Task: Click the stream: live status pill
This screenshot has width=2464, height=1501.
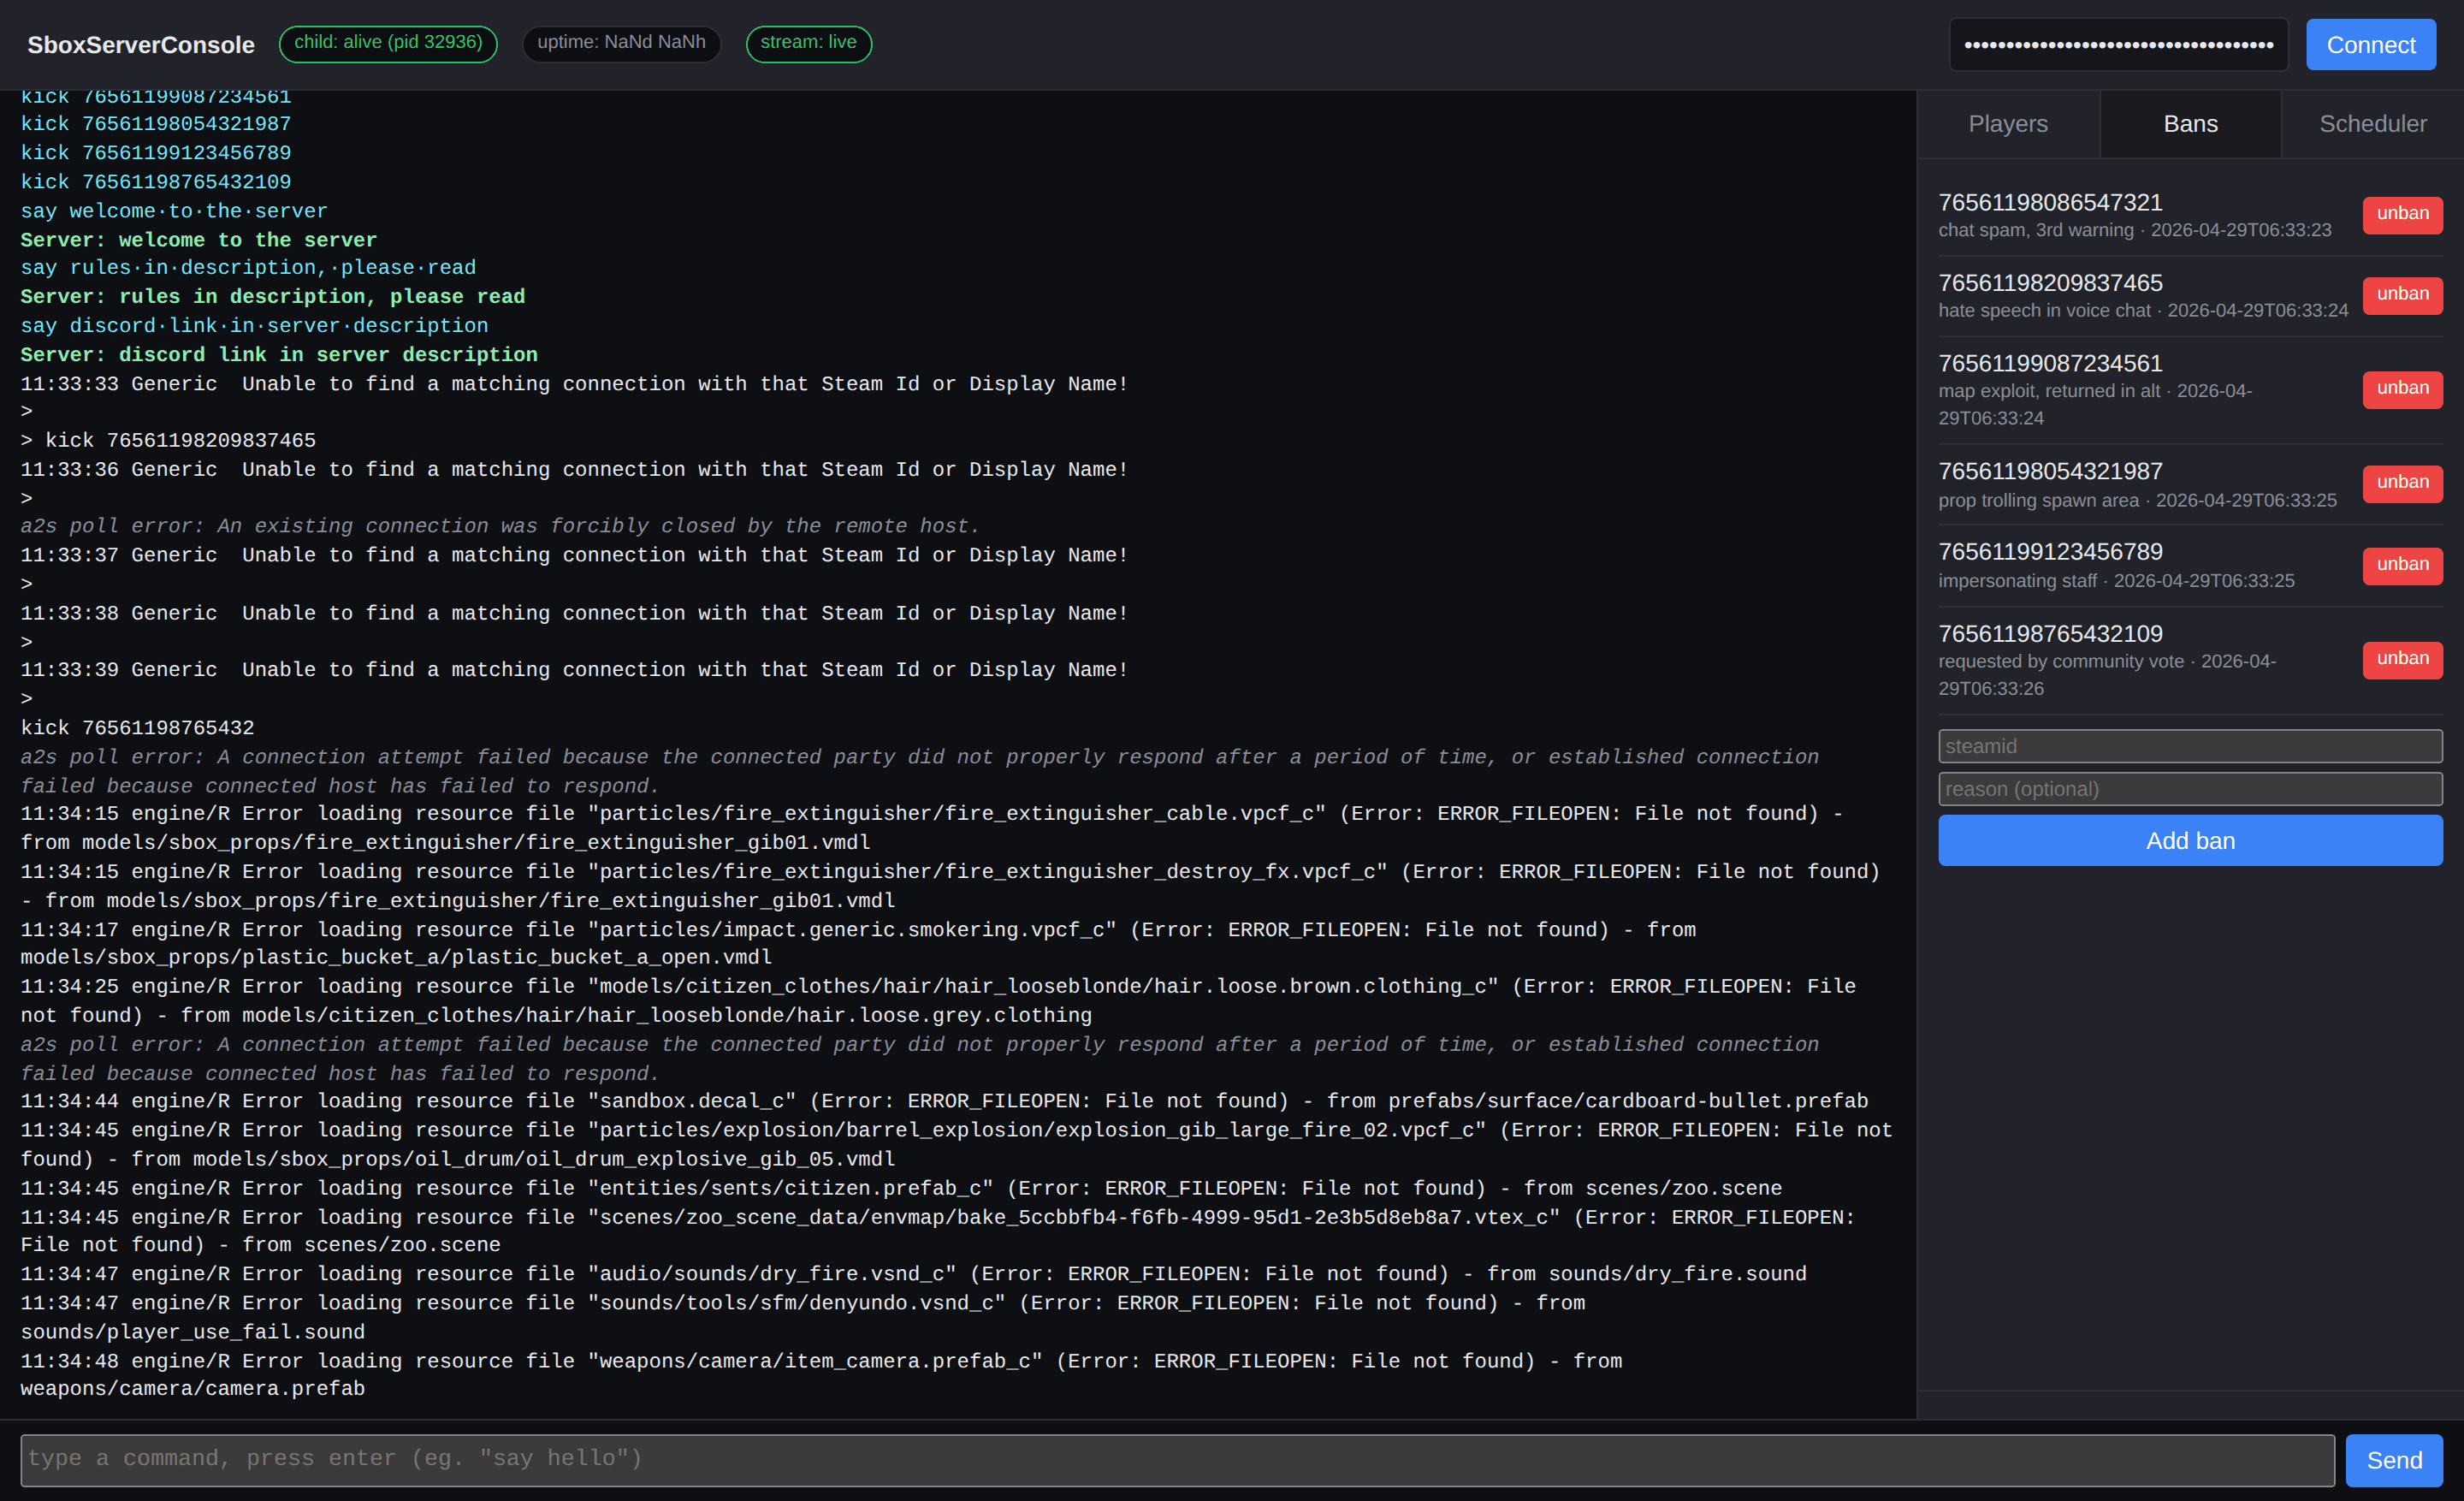Action: click(x=808, y=43)
